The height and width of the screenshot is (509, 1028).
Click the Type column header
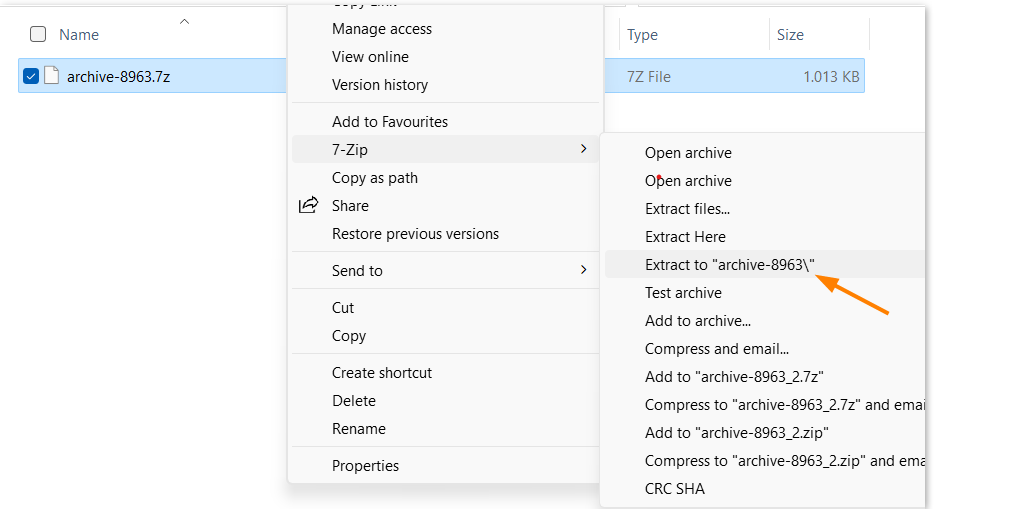pyautogui.click(x=642, y=35)
